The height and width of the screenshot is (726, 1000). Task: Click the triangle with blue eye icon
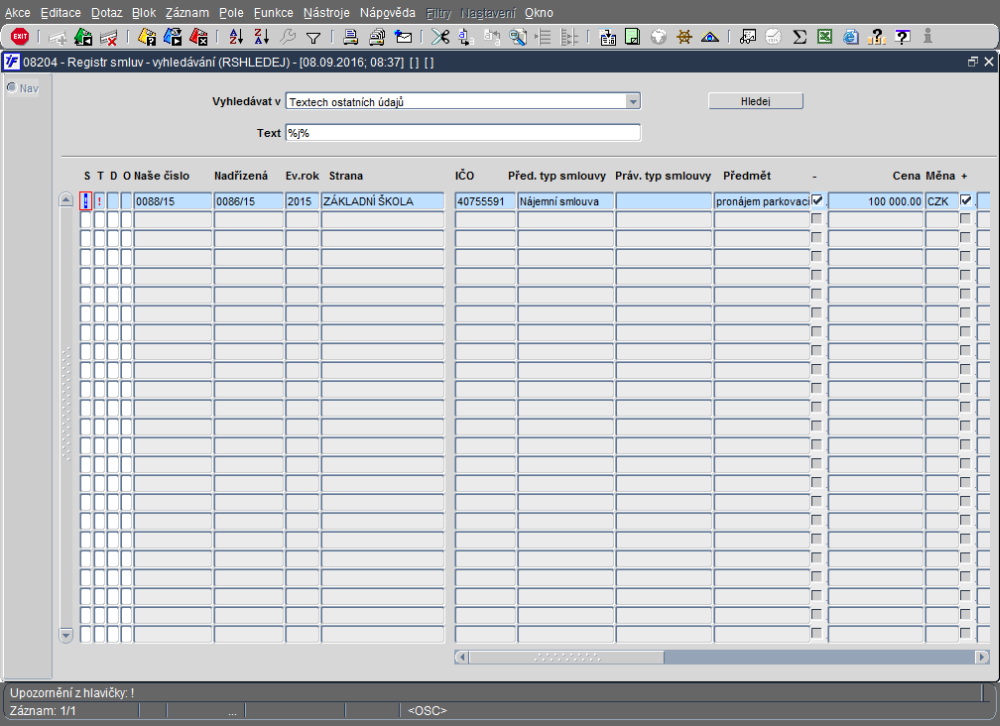coord(710,37)
